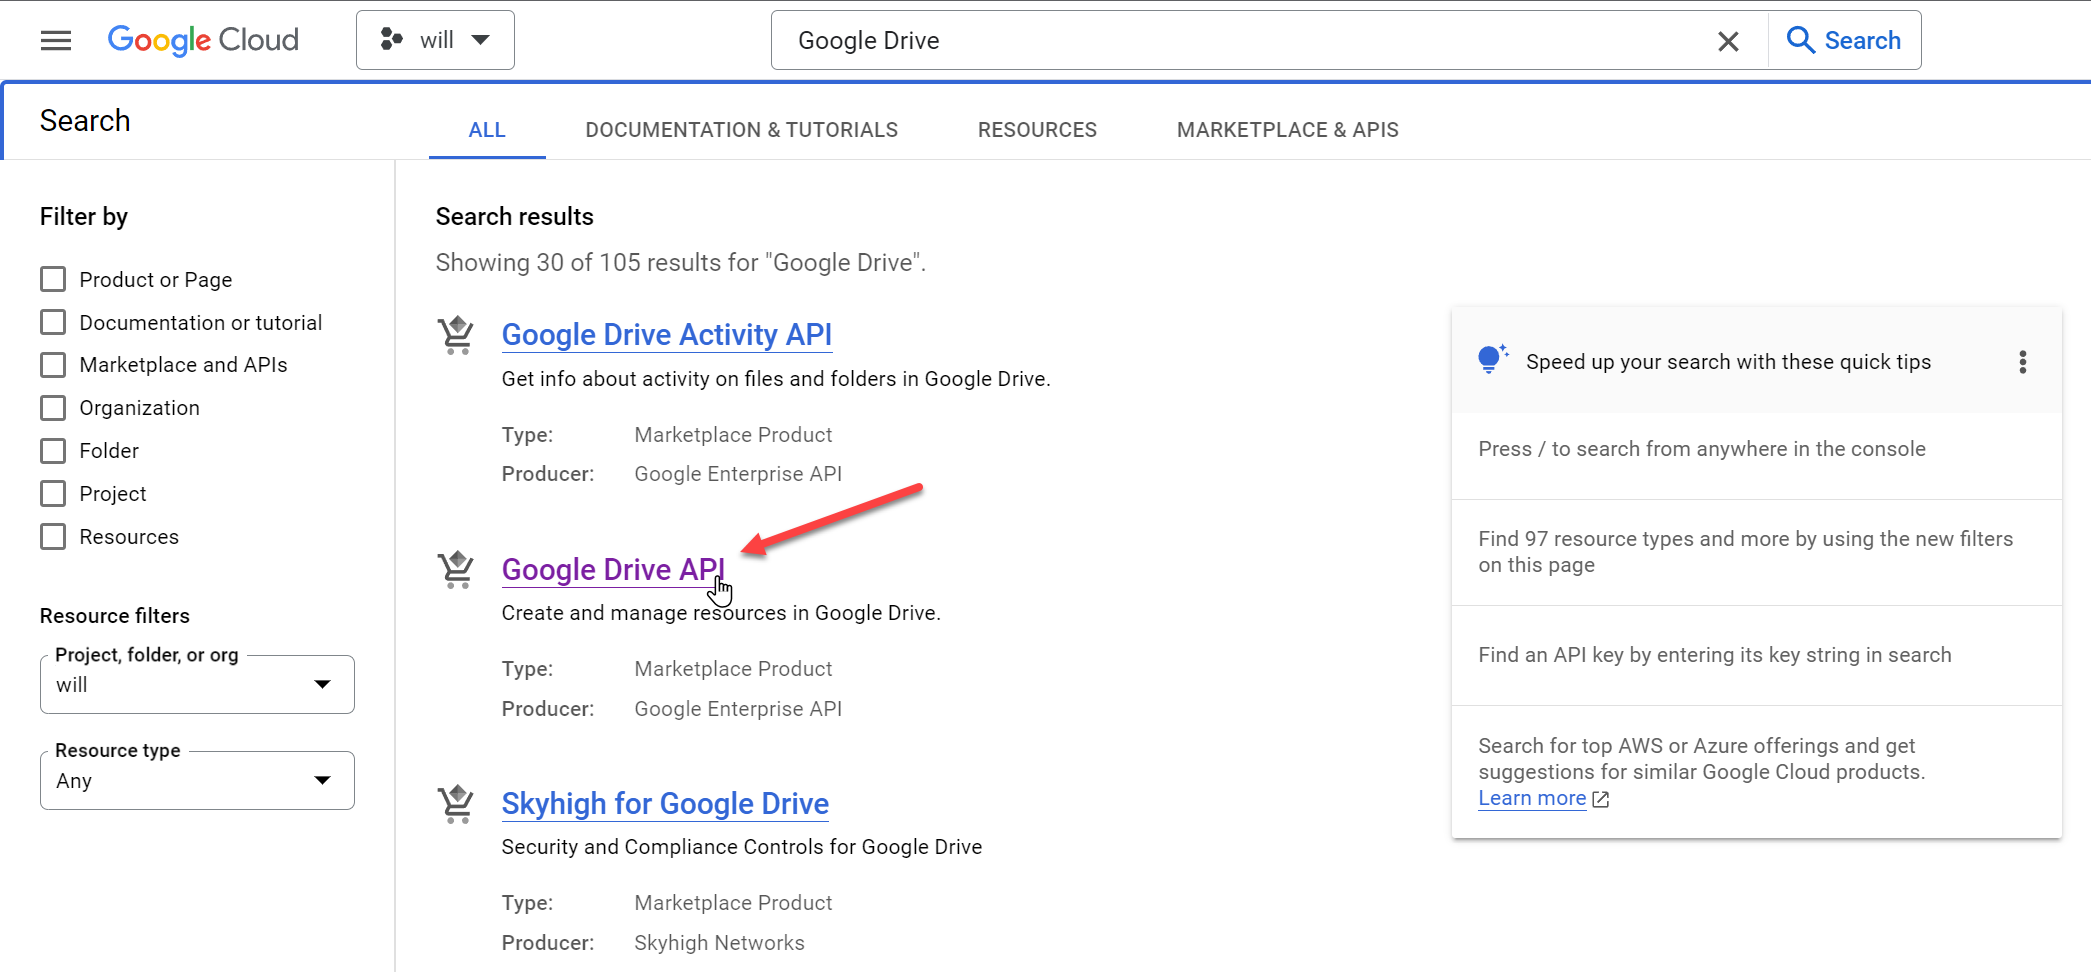Click marketplace cart icon beside Google Drive API
This screenshot has height=972, width=2091.
pos(456,569)
